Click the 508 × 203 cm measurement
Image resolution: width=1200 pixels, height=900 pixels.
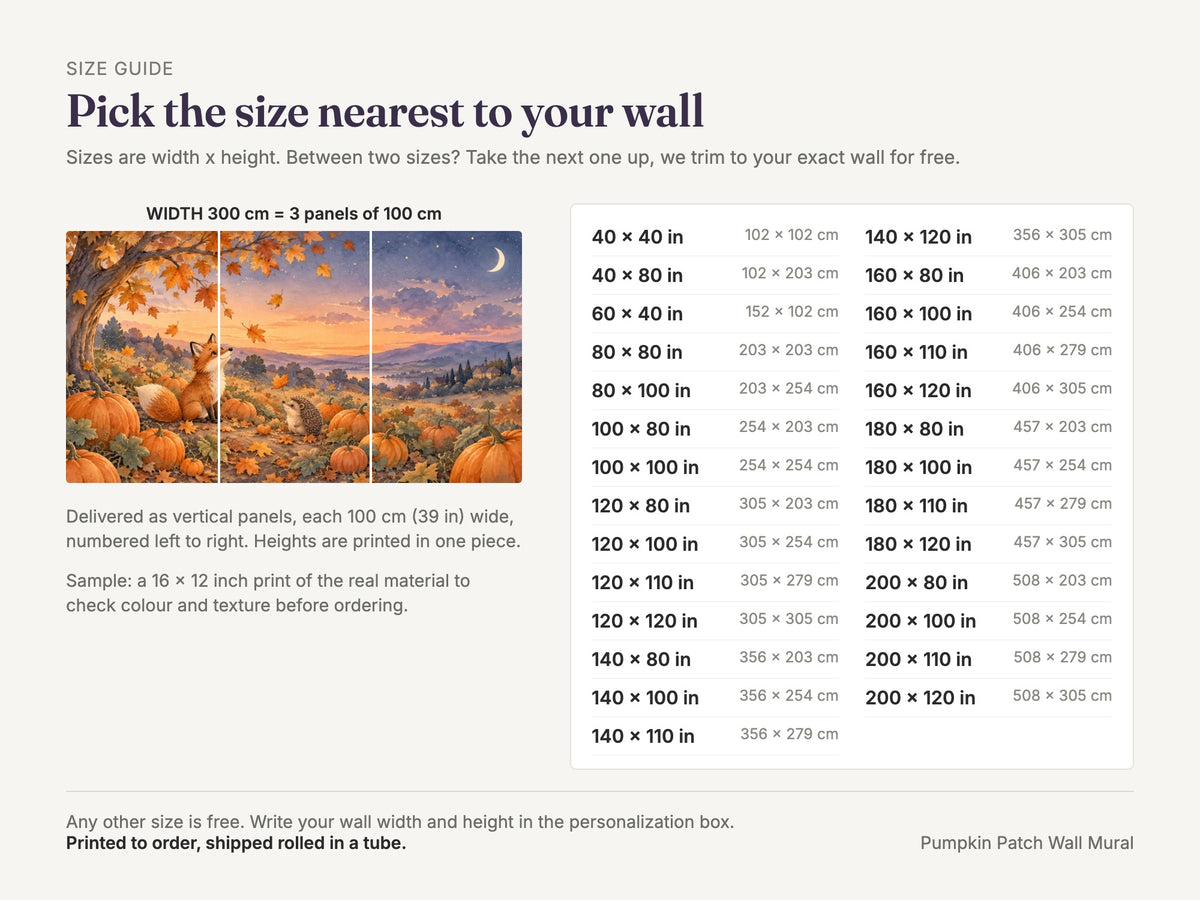(1062, 580)
